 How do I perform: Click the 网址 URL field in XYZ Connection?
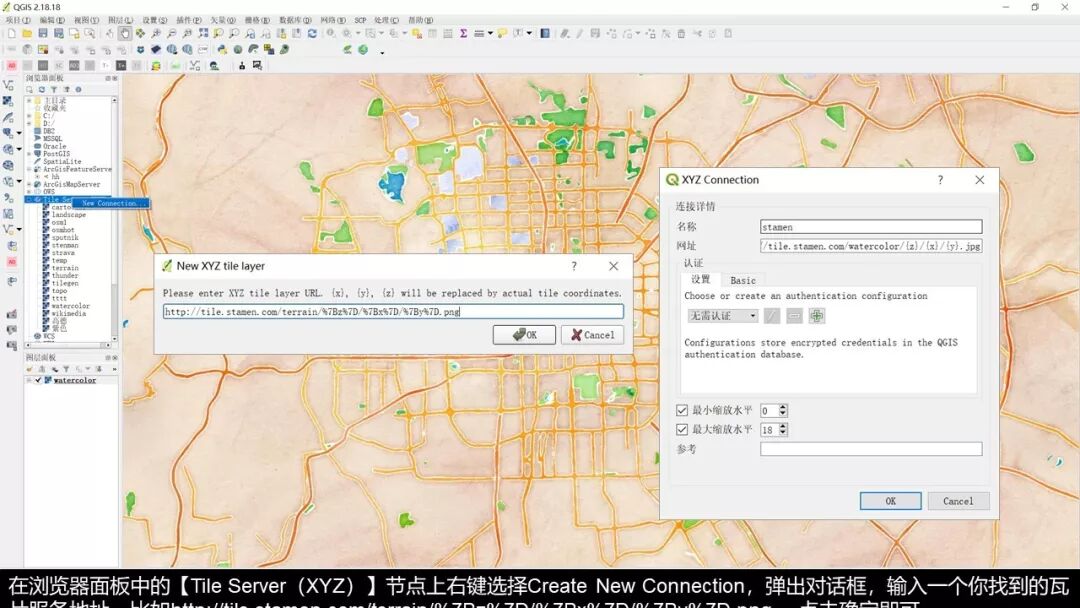click(x=871, y=246)
